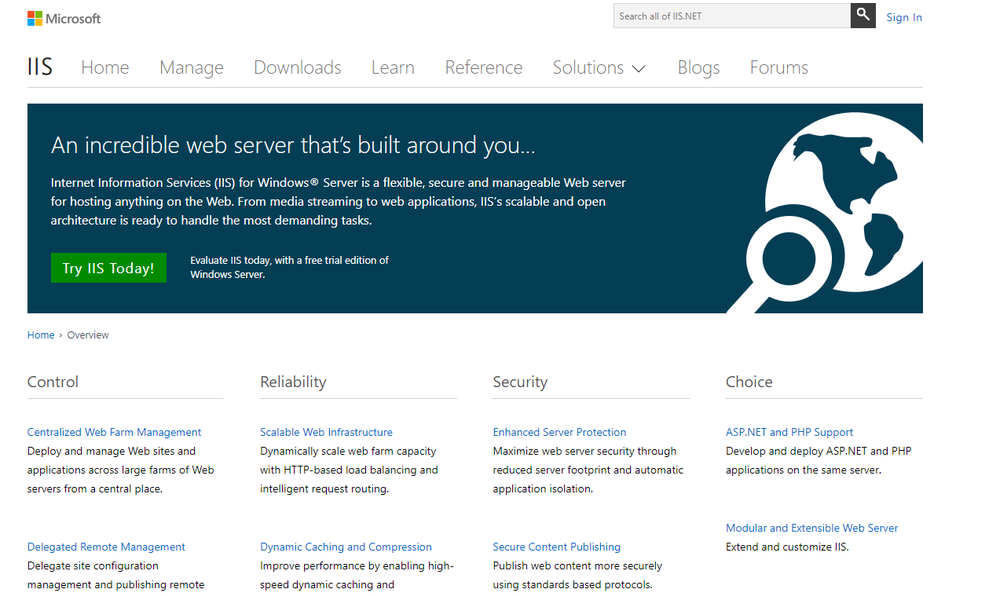Click the Choice section heading

pos(749,382)
